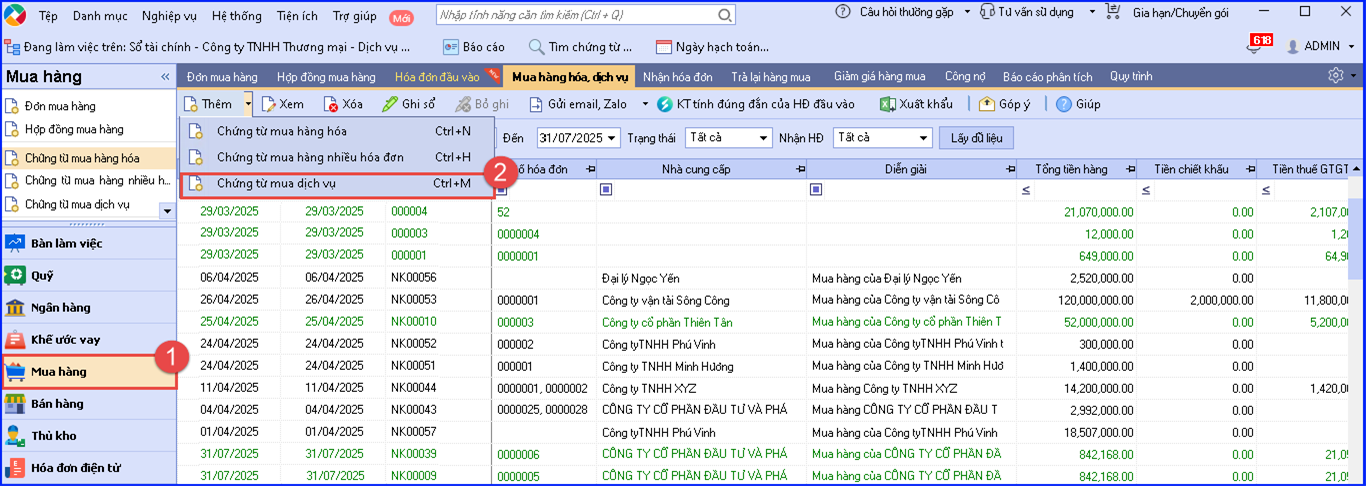Click the Góp ý button
The height and width of the screenshot is (486, 1366).
[x=1005, y=104]
